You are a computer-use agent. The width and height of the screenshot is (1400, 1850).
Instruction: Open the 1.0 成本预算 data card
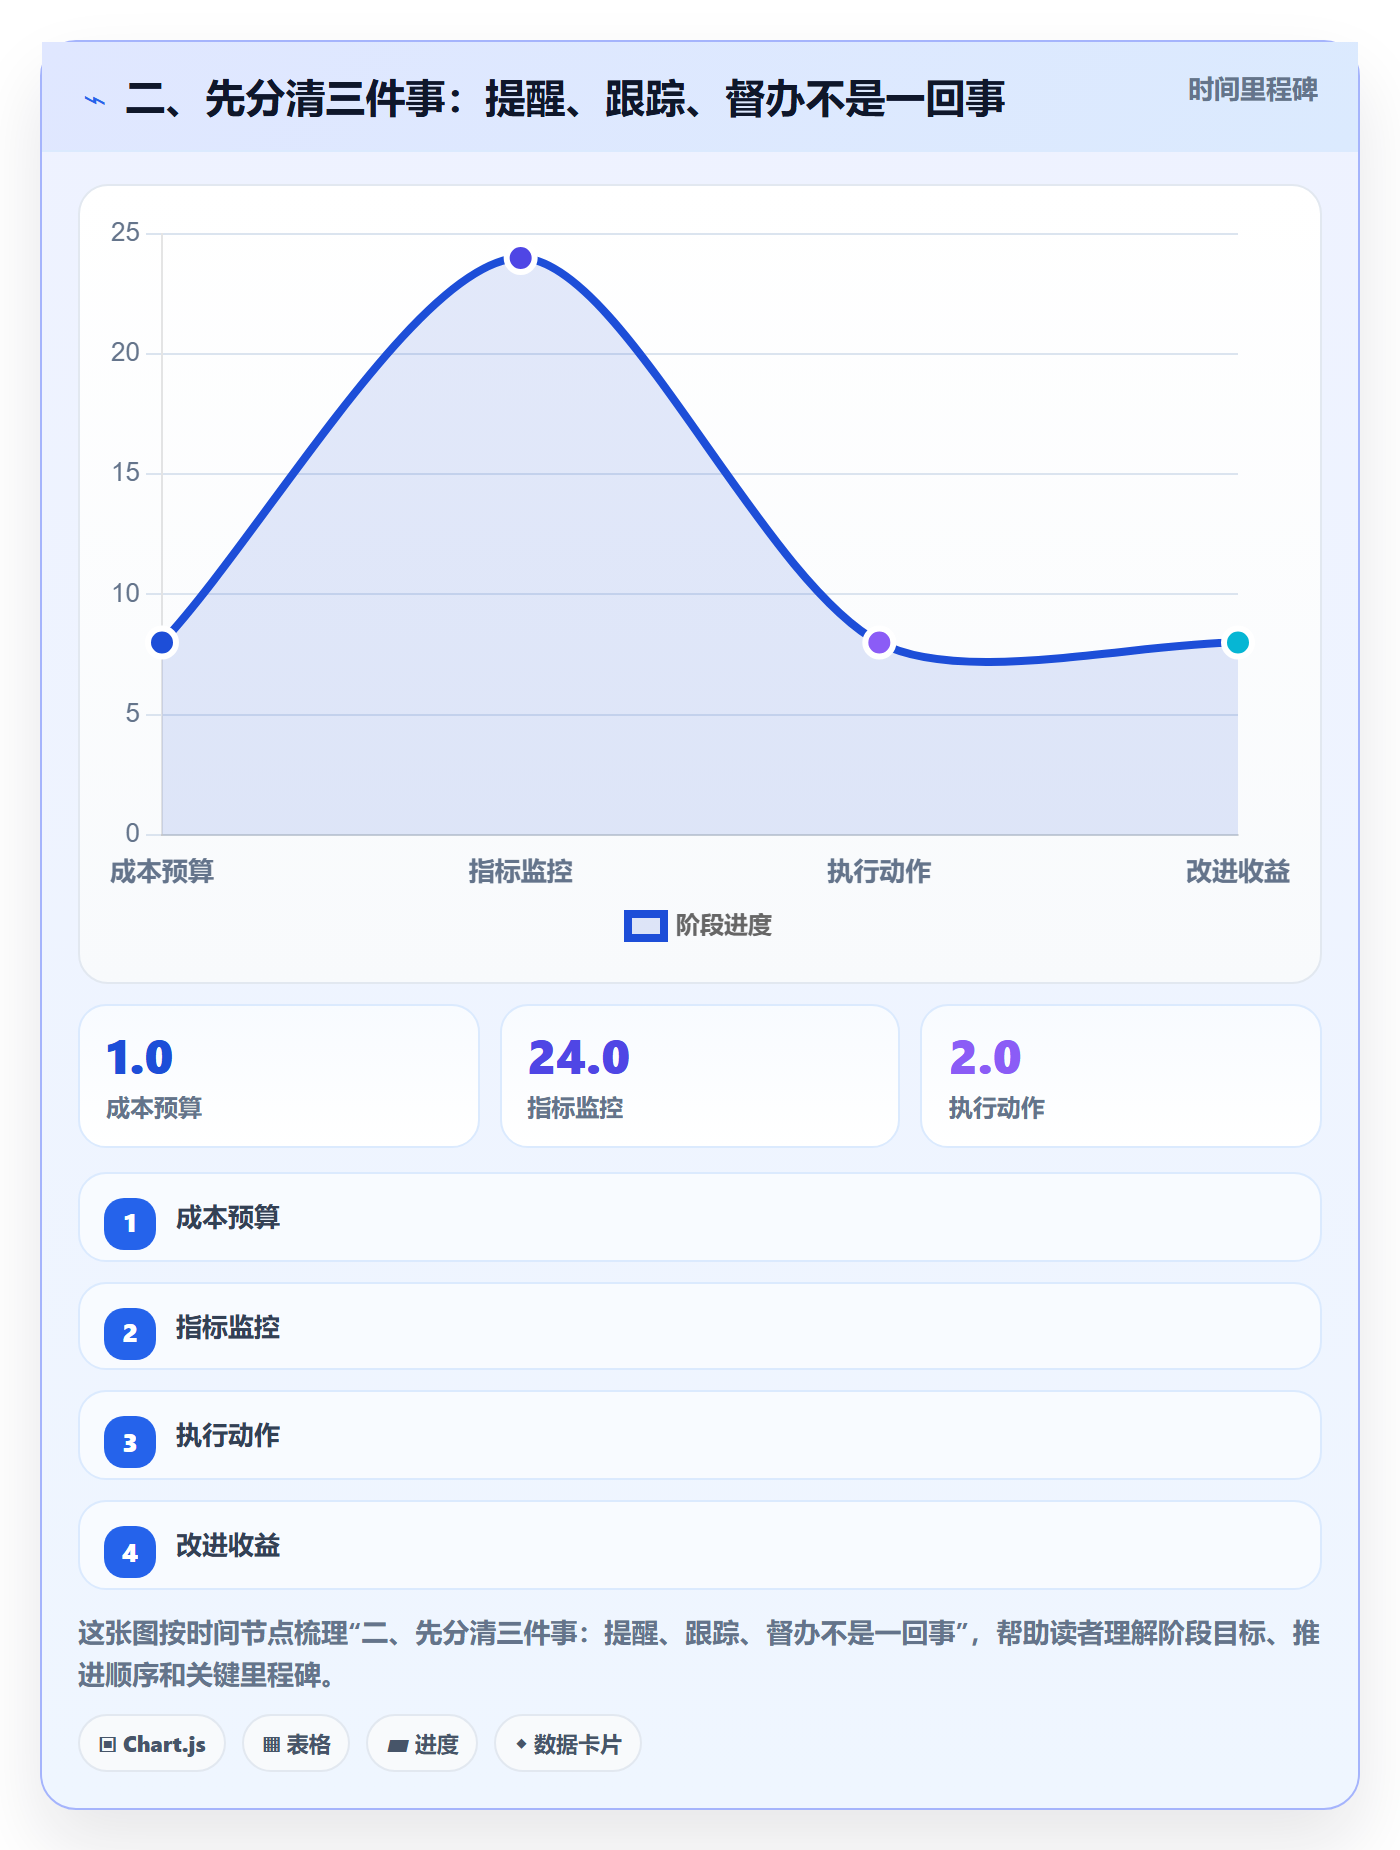coord(279,1076)
